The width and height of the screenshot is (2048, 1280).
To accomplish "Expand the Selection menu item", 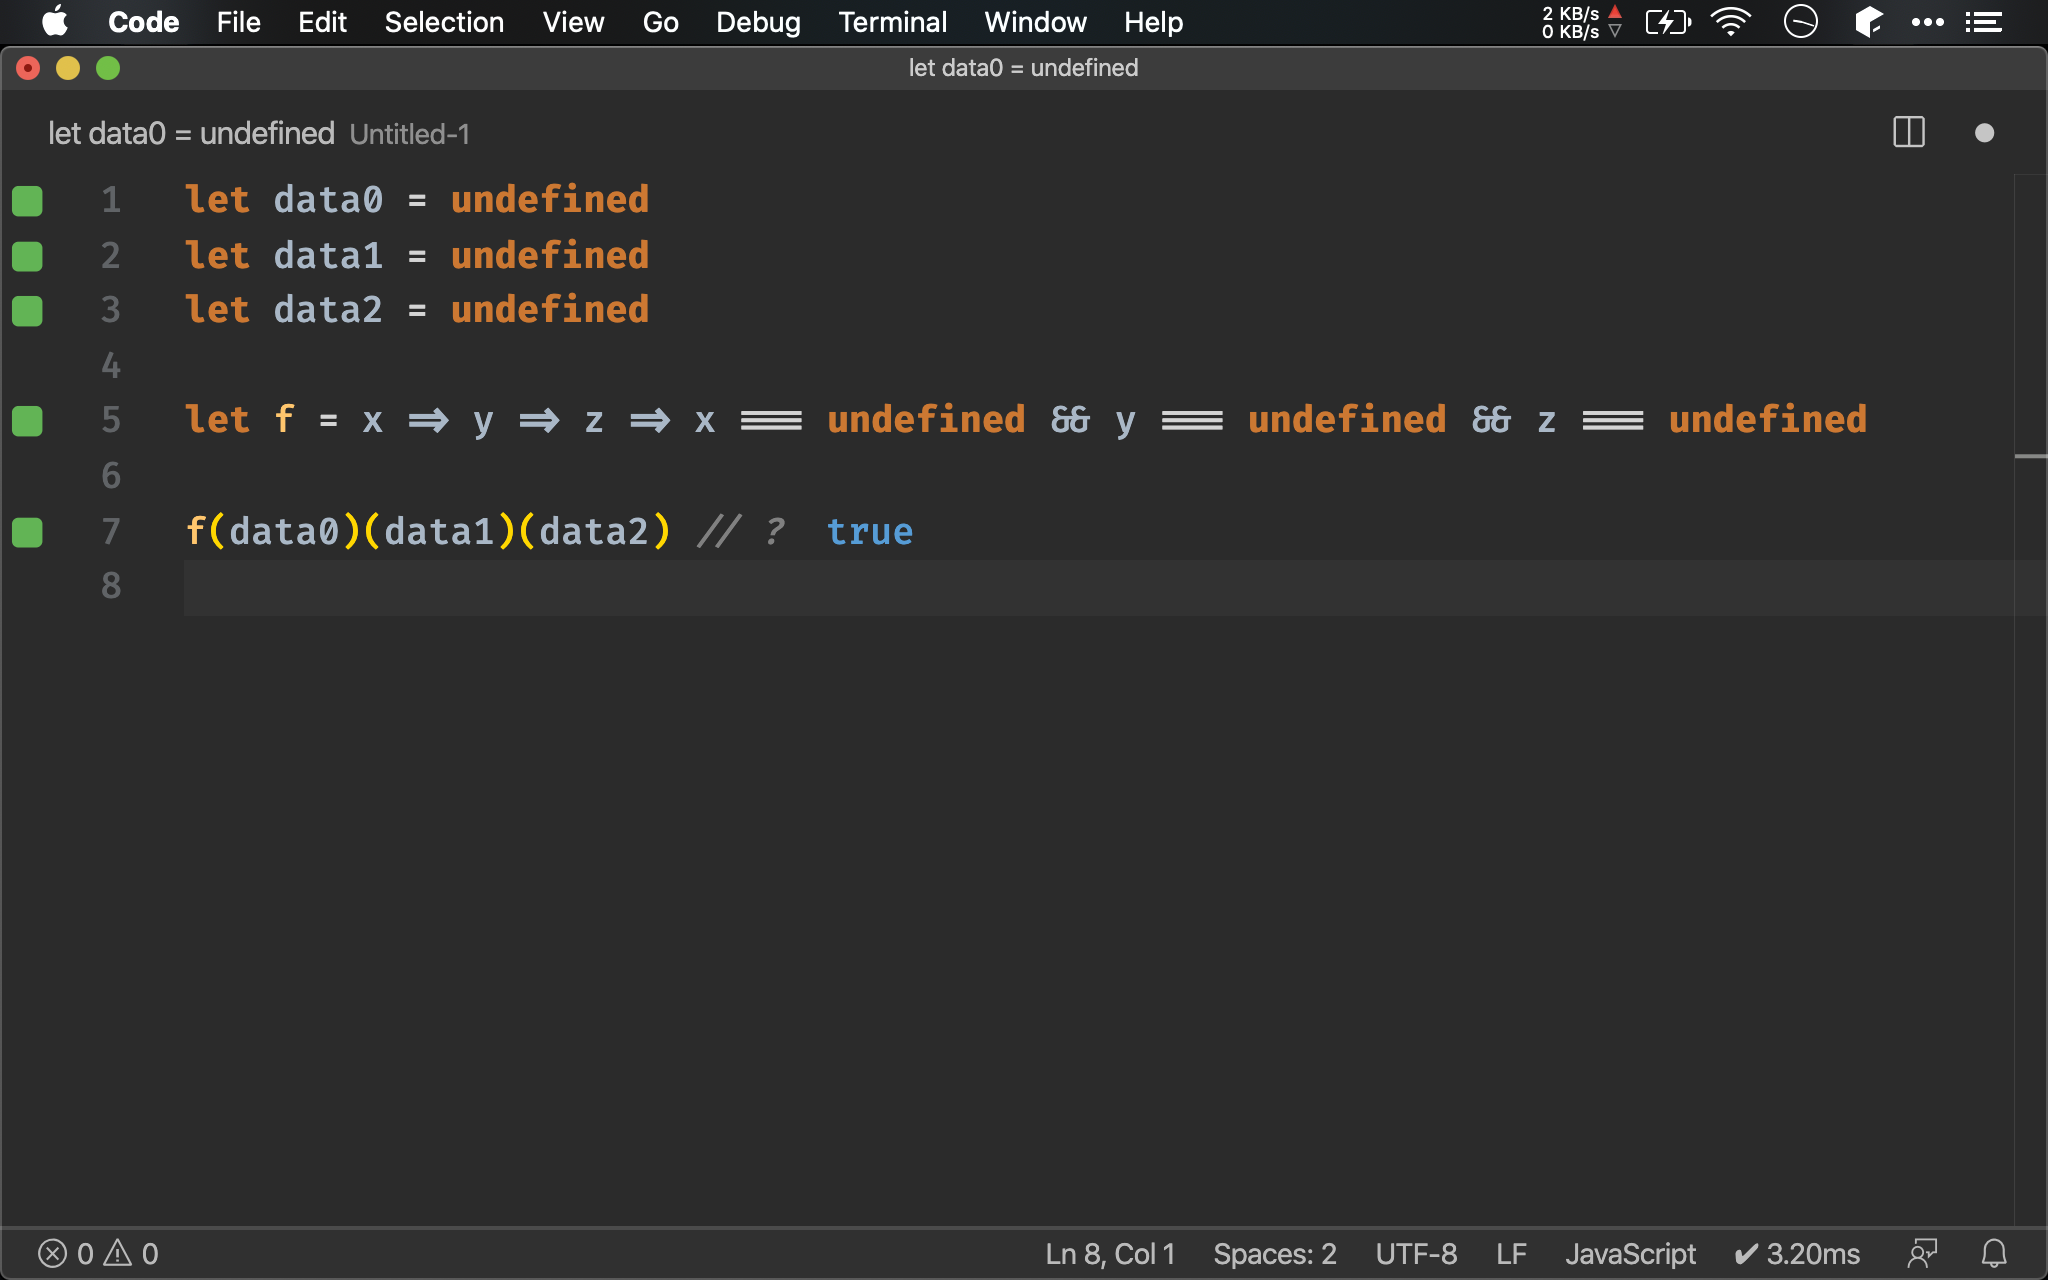I will (x=444, y=21).
